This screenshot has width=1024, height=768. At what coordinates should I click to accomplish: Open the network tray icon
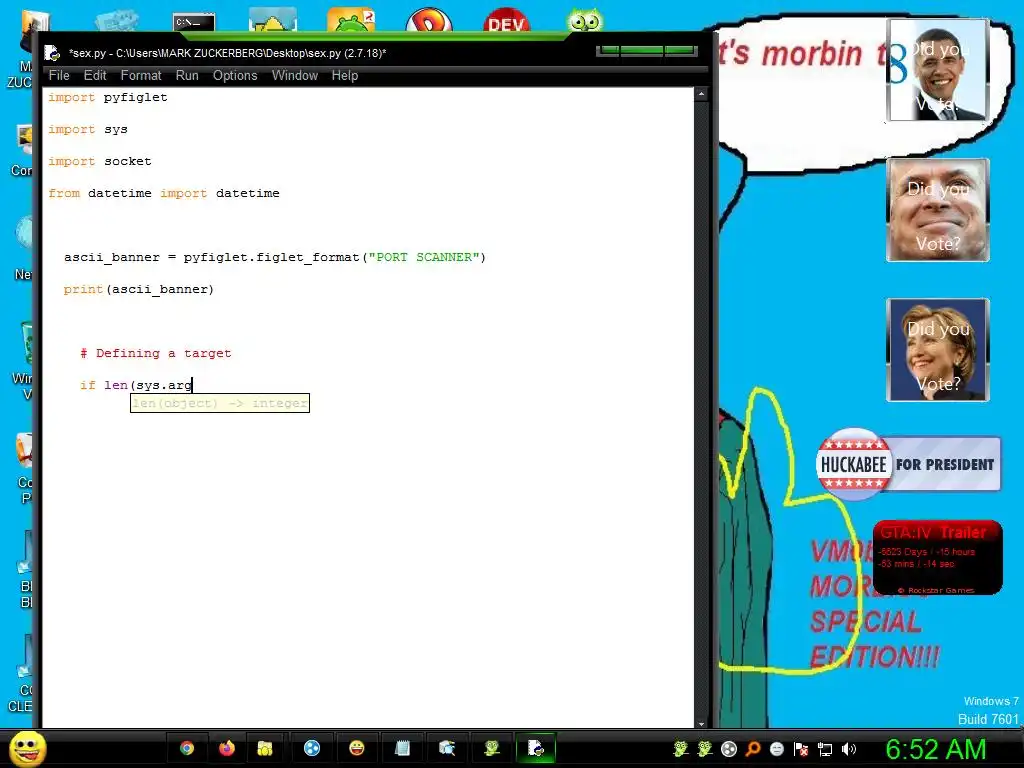tap(825, 749)
